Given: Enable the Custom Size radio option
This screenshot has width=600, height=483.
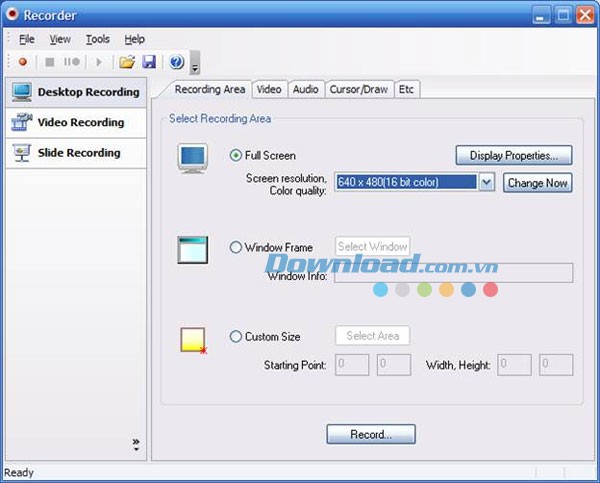Looking at the screenshot, I should pyautogui.click(x=236, y=337).
